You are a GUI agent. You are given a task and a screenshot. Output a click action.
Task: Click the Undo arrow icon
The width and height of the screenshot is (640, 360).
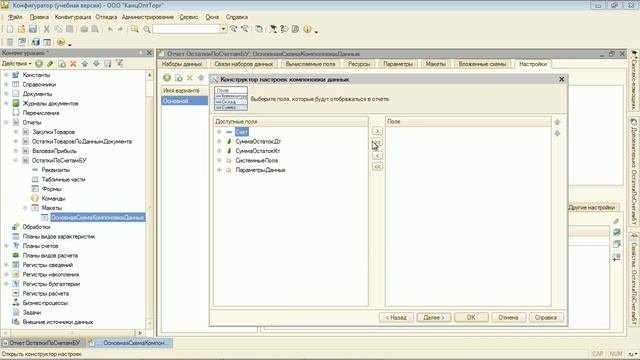(x=110, y=29)
